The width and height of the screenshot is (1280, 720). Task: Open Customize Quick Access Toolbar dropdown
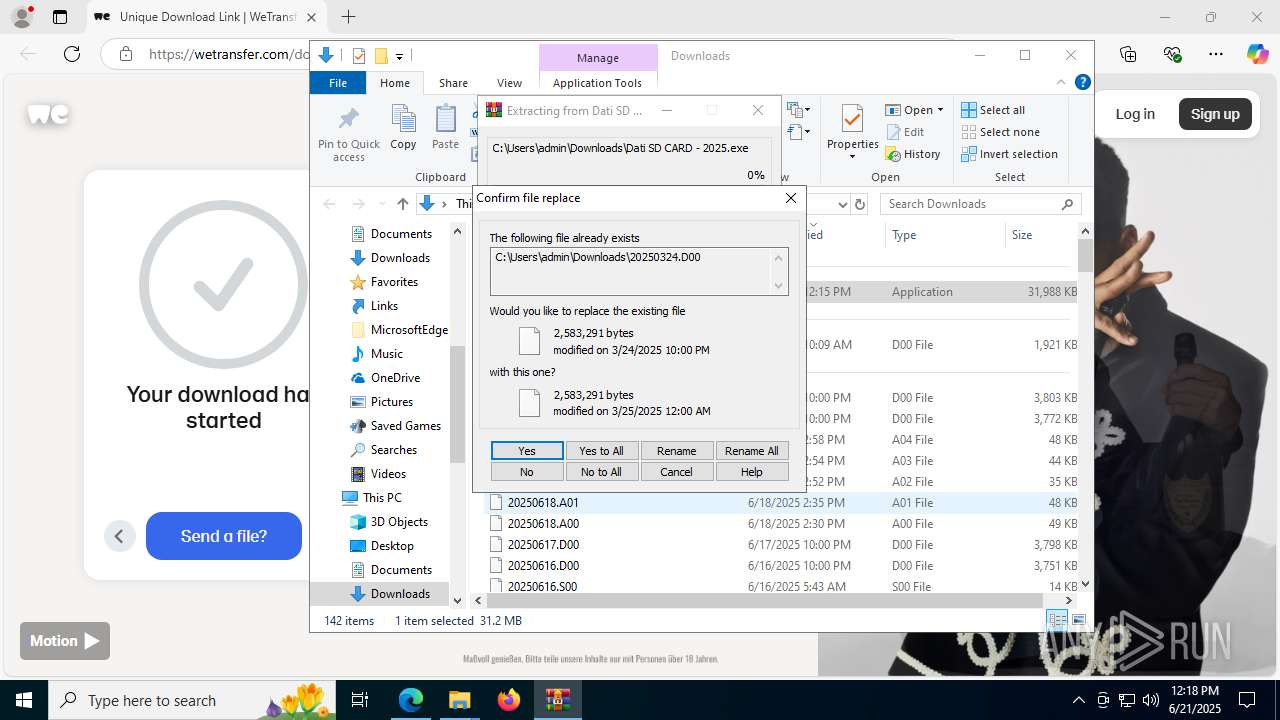click(399, 56)
